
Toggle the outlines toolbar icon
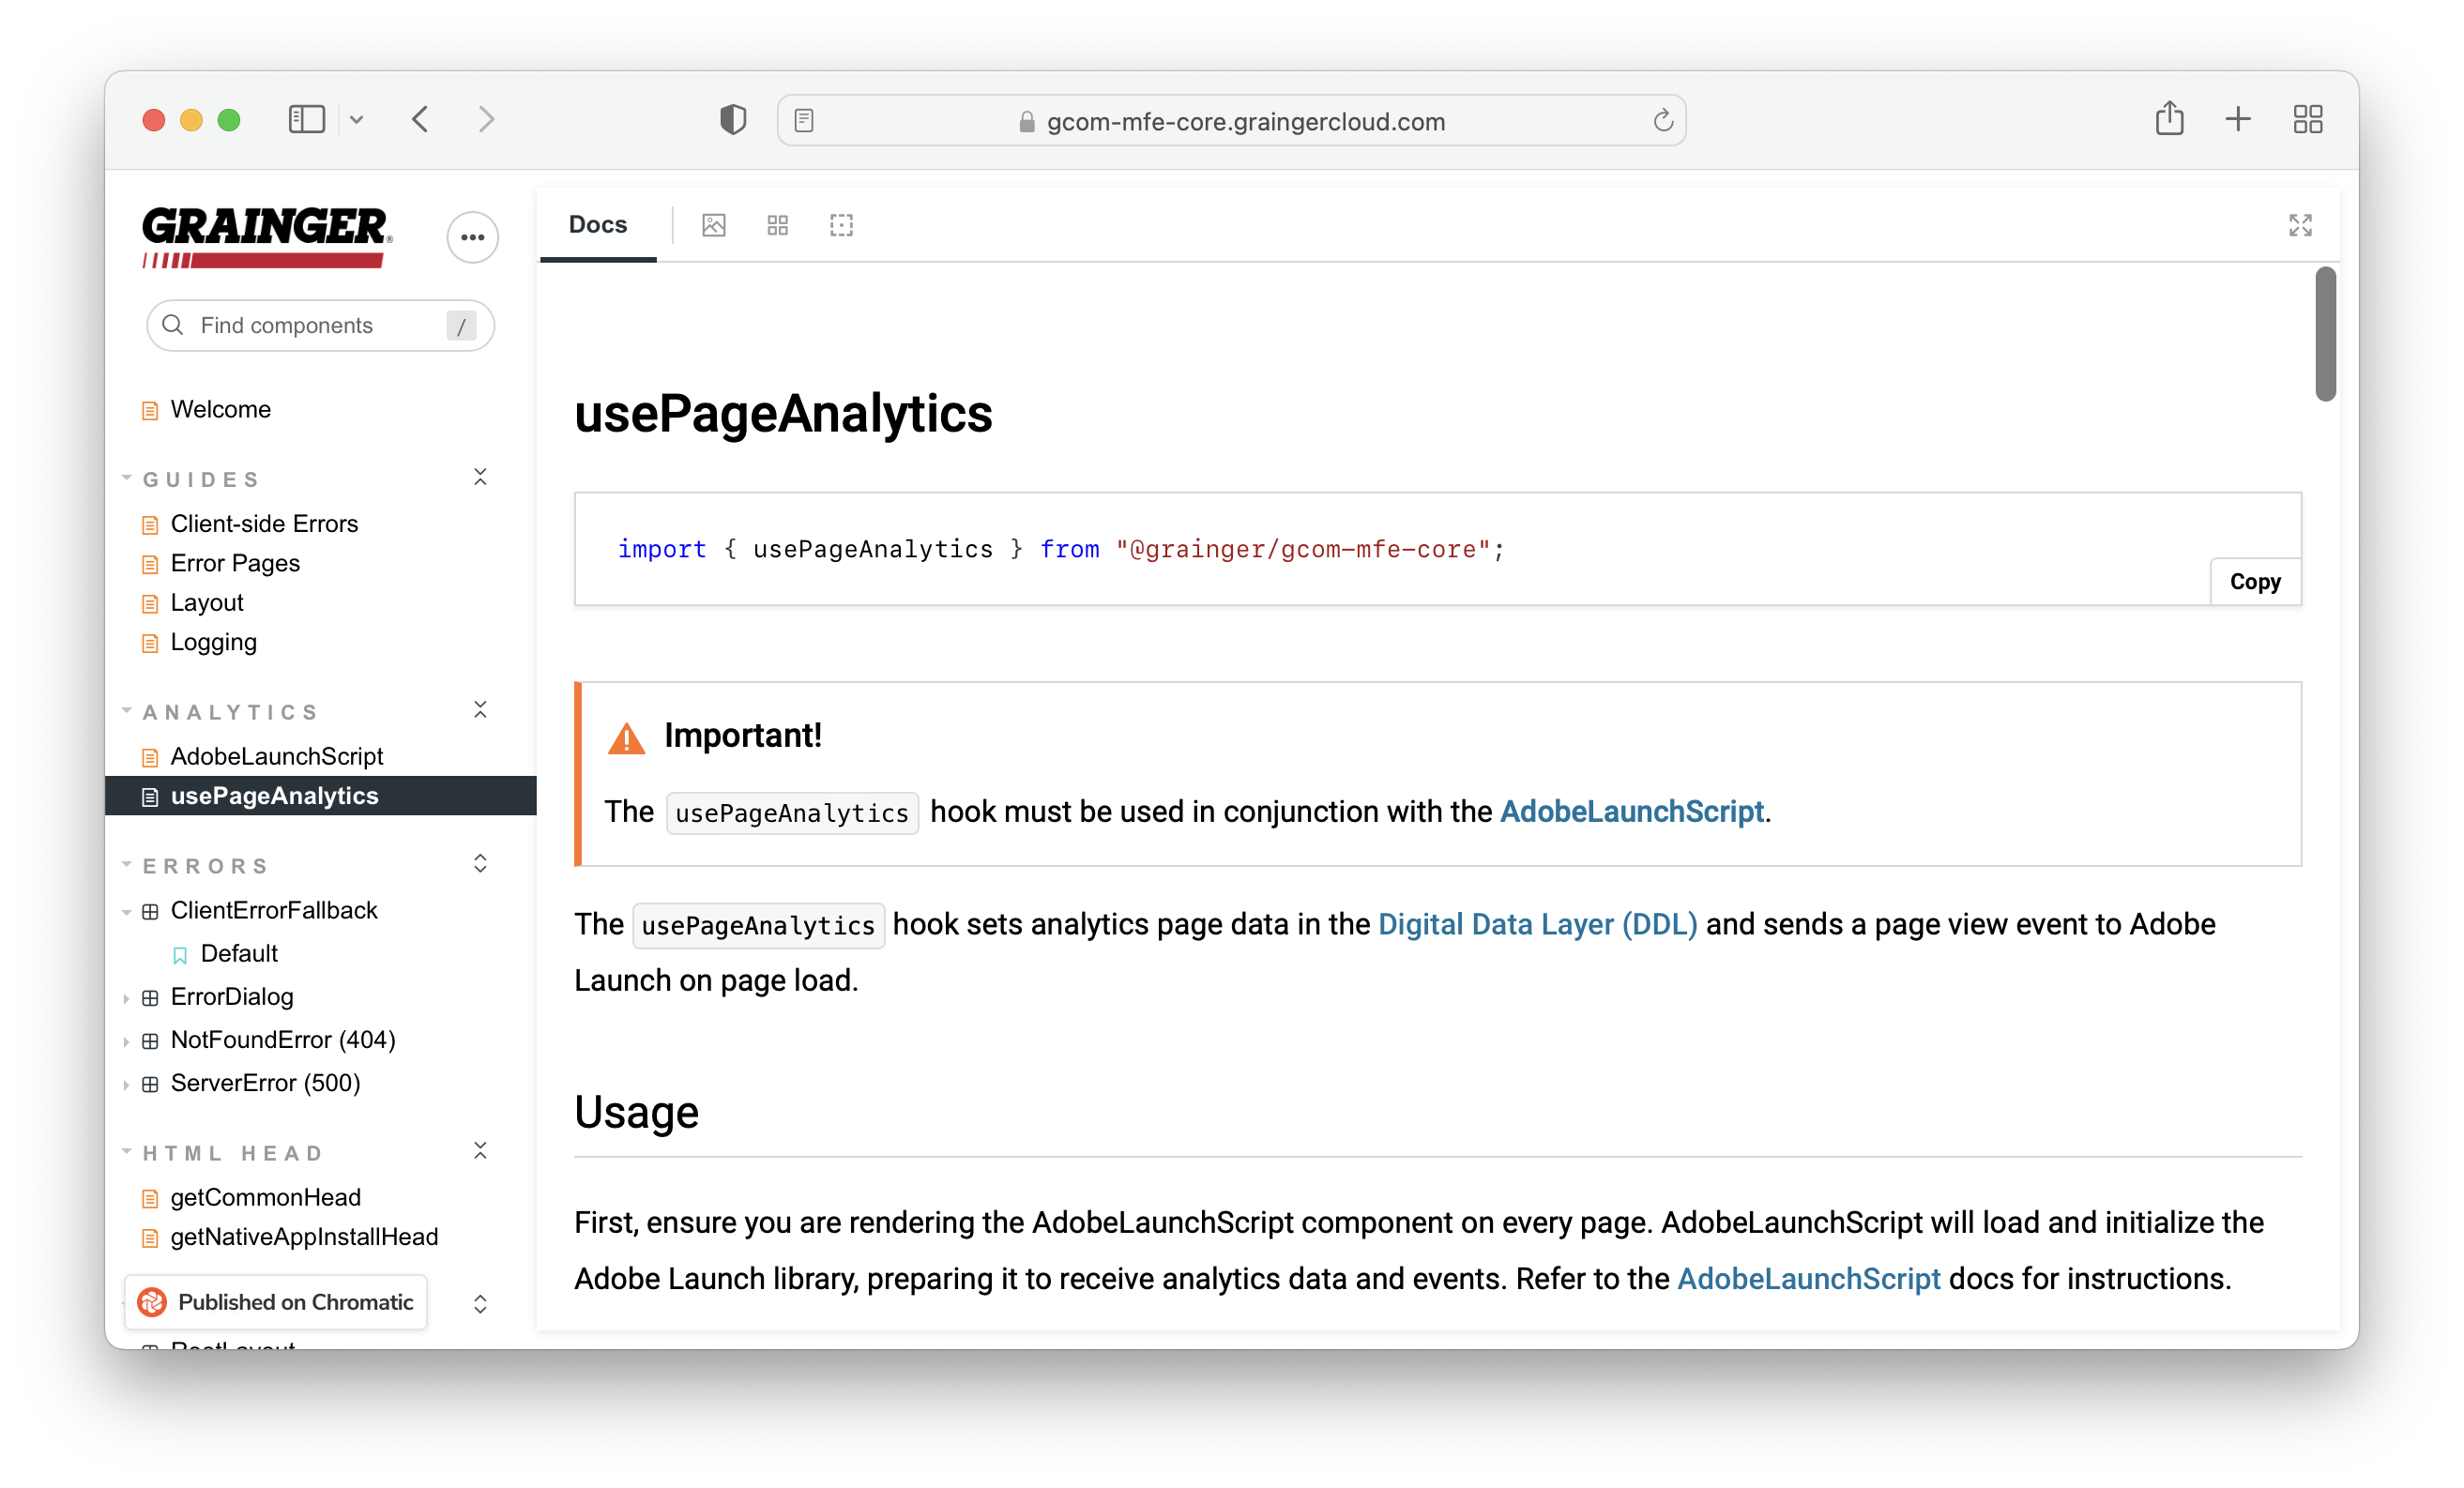click(x=842, y=225)
